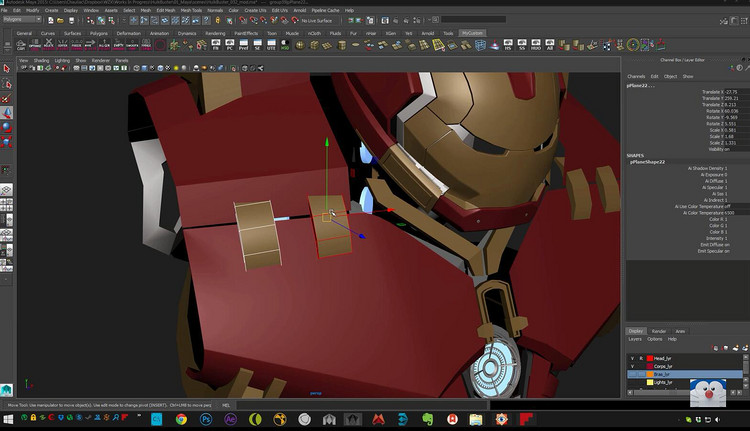The height and width of the screenshot is (431, 750).
Task: Click the yellow circular target shelf icon
Action: (x=633, y=45)
